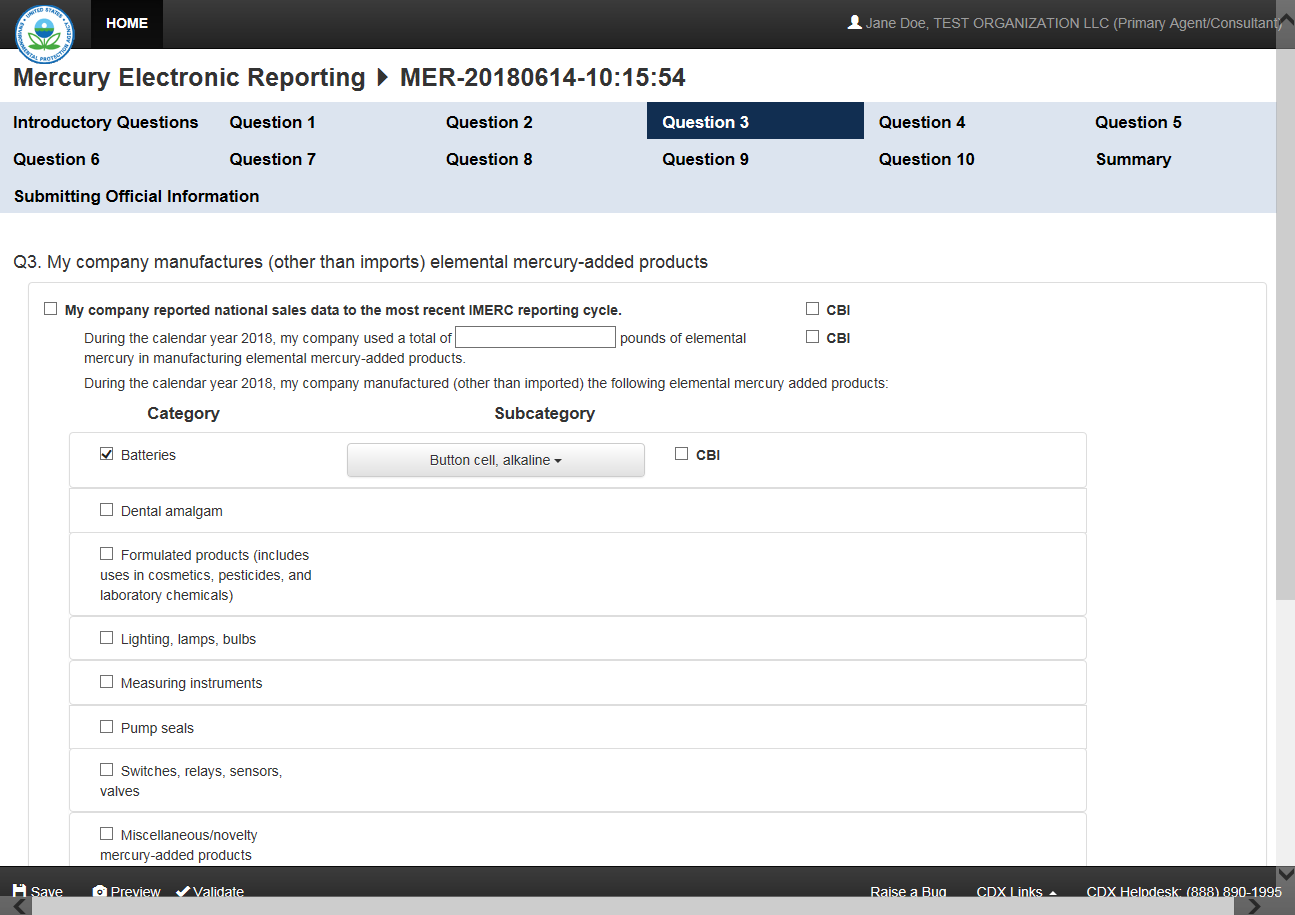
Task: Click the horizontal scrollbar right arrow
Action: (1254, 906)
